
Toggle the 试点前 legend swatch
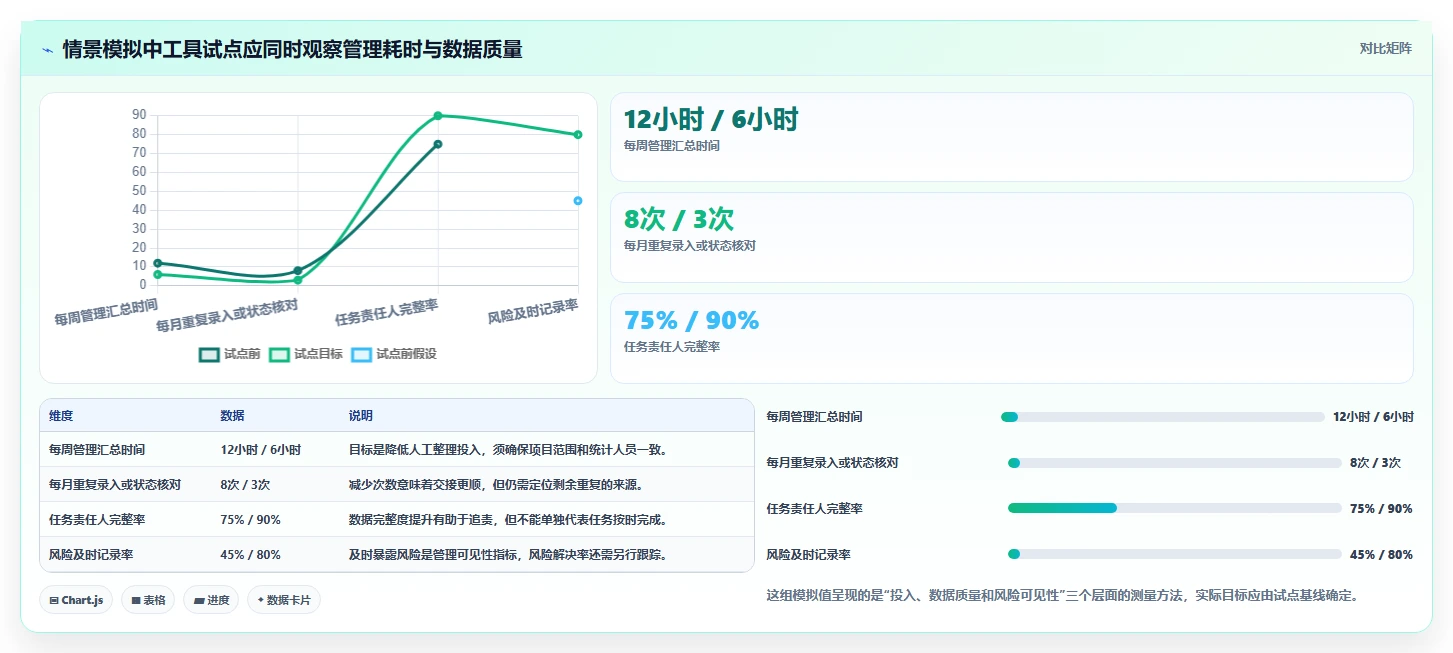pyautogui.click(x=209, y=354)
